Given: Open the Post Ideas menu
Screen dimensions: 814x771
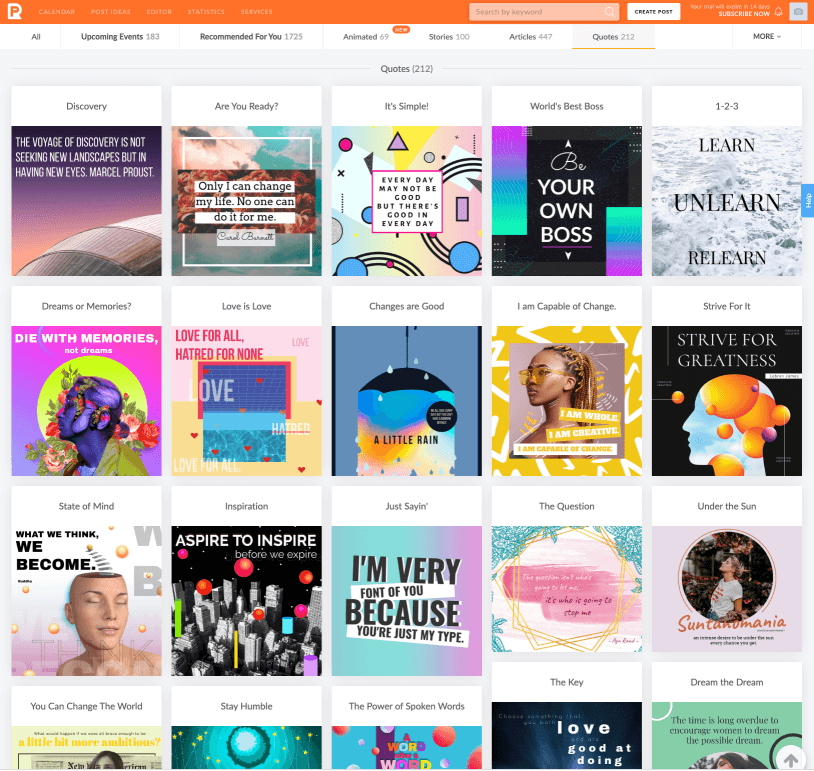Looking at the screenshot, I should (111, 11).
